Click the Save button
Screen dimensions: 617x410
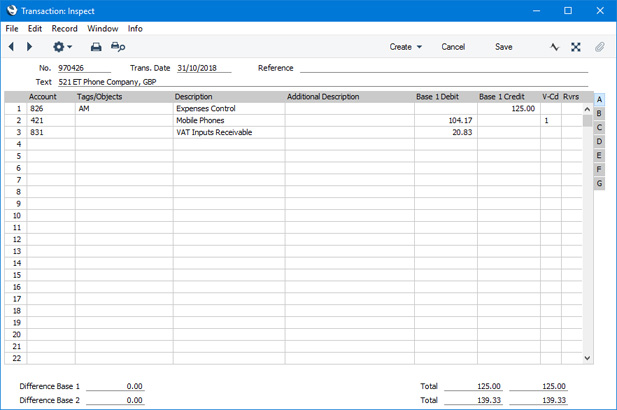coord(504,47)
